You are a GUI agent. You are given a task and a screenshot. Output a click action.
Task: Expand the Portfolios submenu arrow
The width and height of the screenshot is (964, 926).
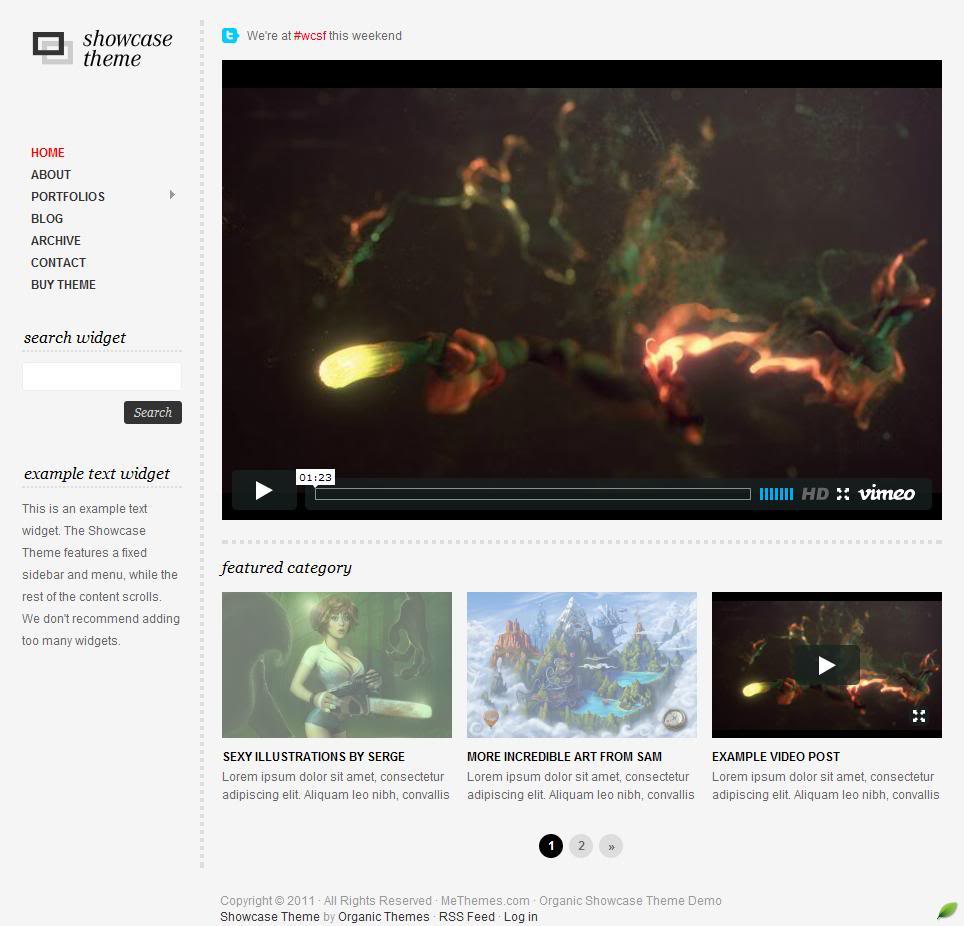pos(172,195)
